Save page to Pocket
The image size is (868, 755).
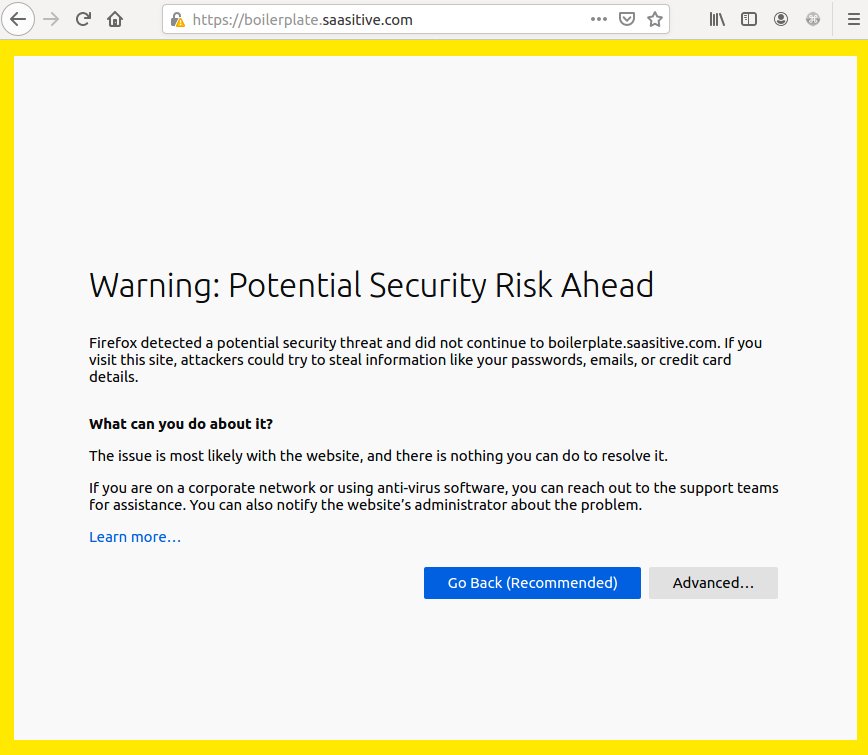coord(627,19)
